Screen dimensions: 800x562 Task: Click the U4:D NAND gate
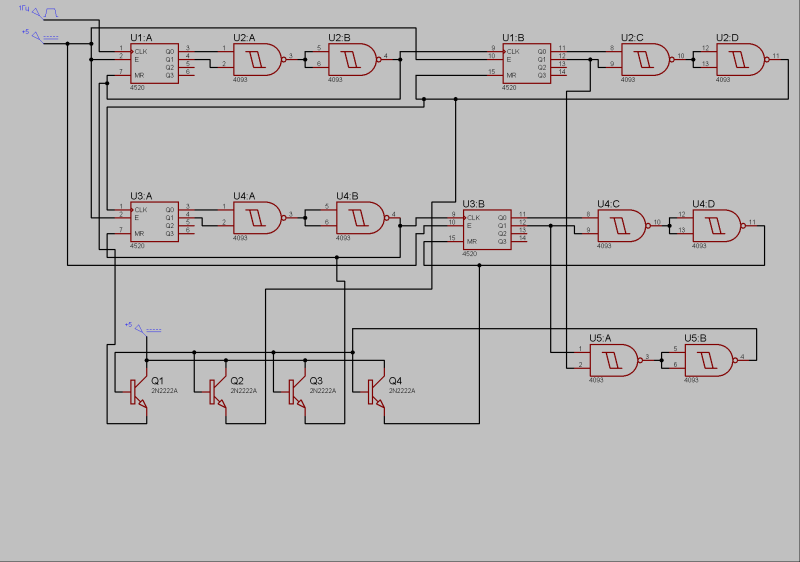point(718,225)
